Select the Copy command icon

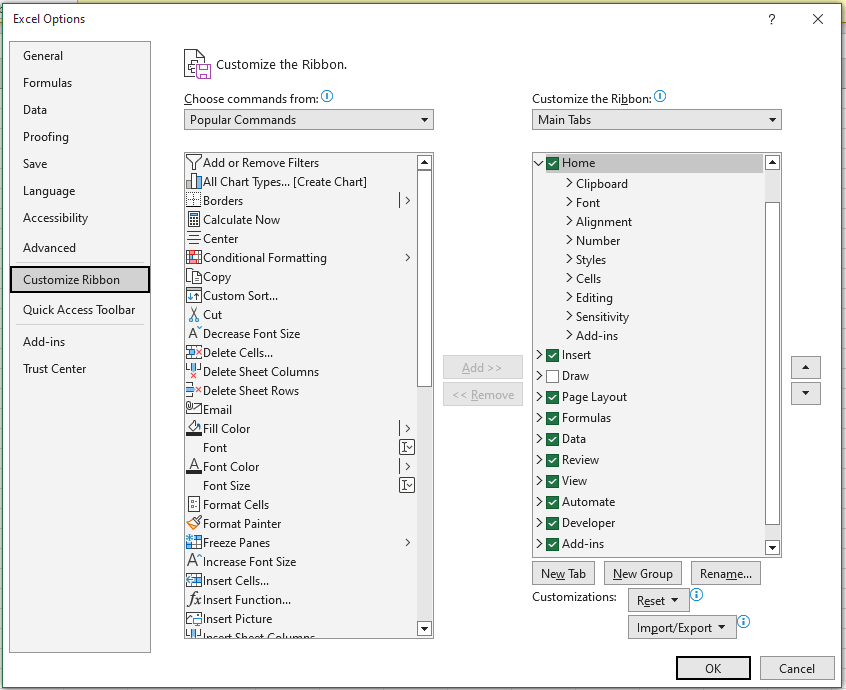[x=194, y=276]
